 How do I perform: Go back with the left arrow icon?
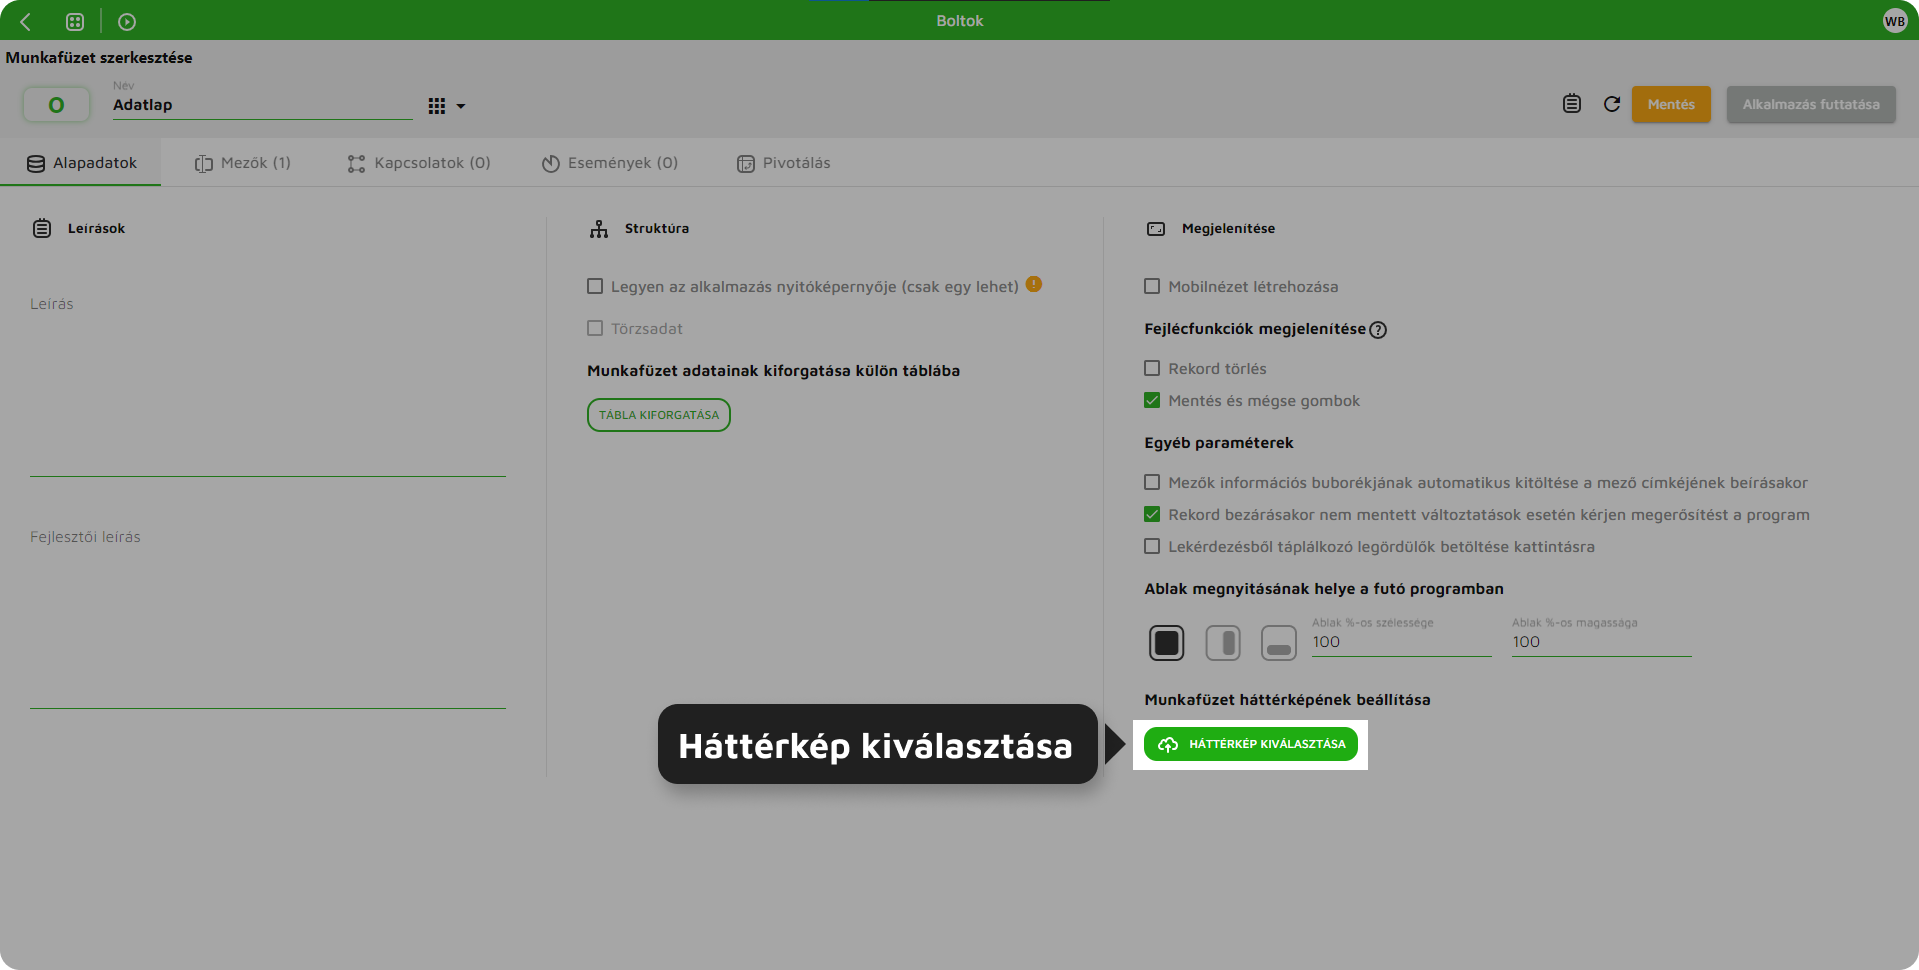[26, 21]
